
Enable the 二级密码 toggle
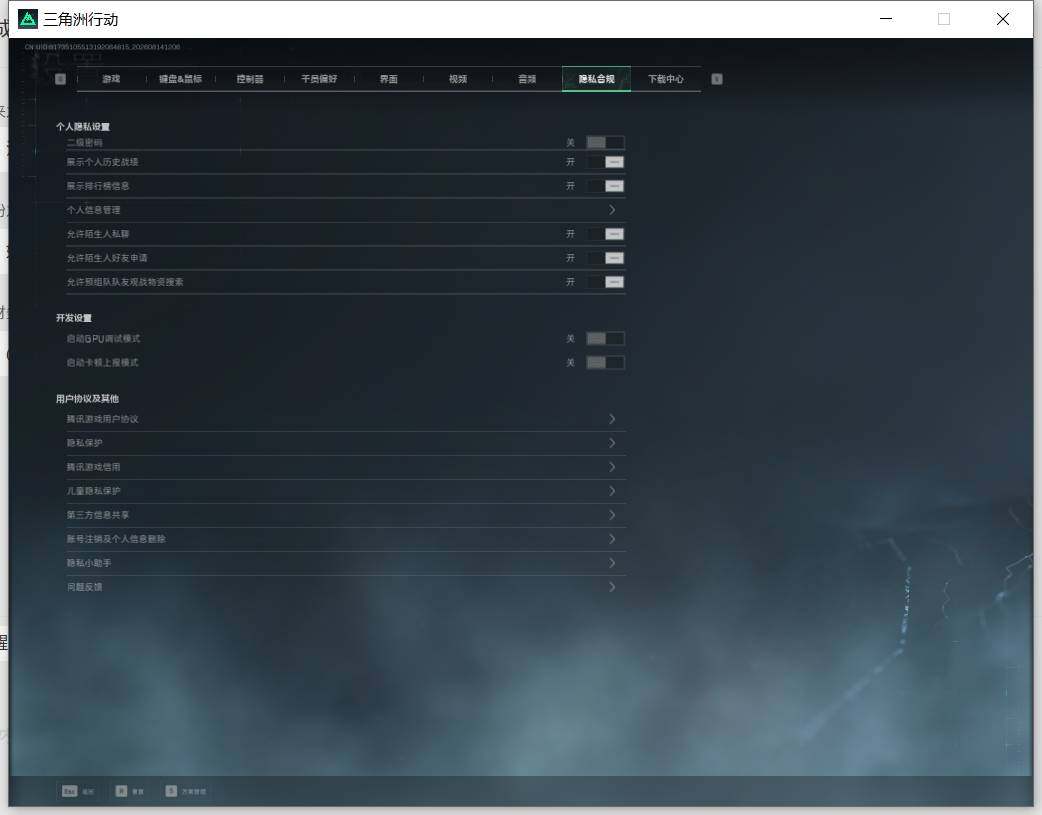point(605,142)
